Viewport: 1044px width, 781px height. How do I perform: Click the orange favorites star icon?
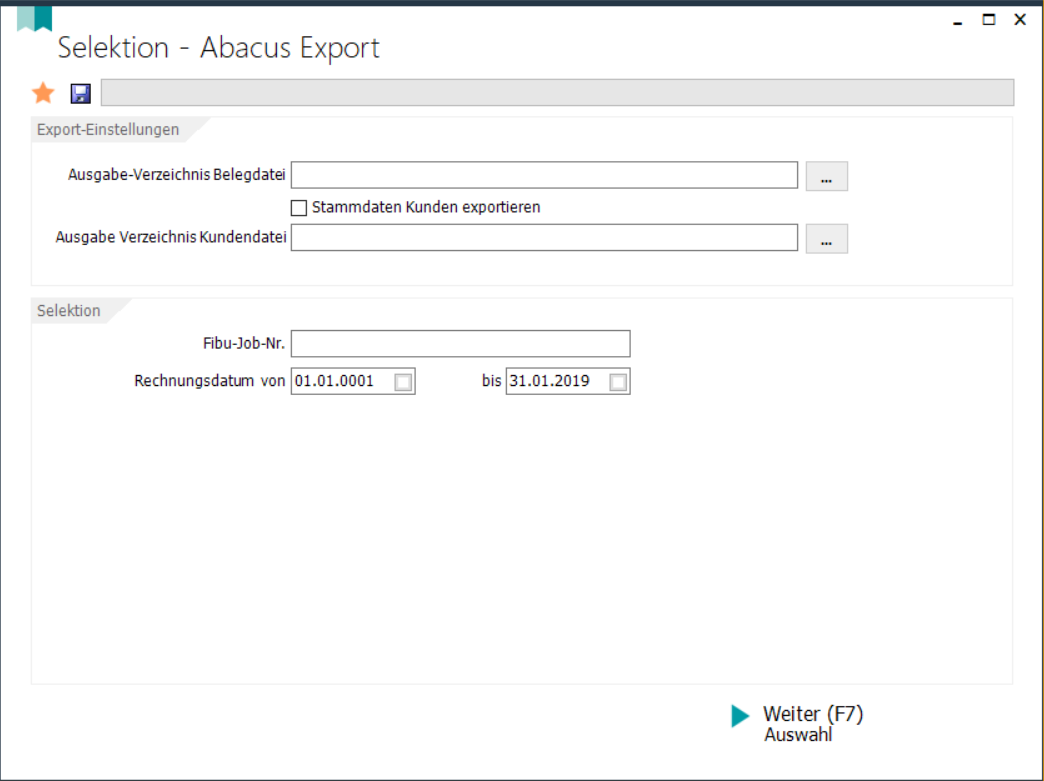pyautogui.click(x=43, y=93)
